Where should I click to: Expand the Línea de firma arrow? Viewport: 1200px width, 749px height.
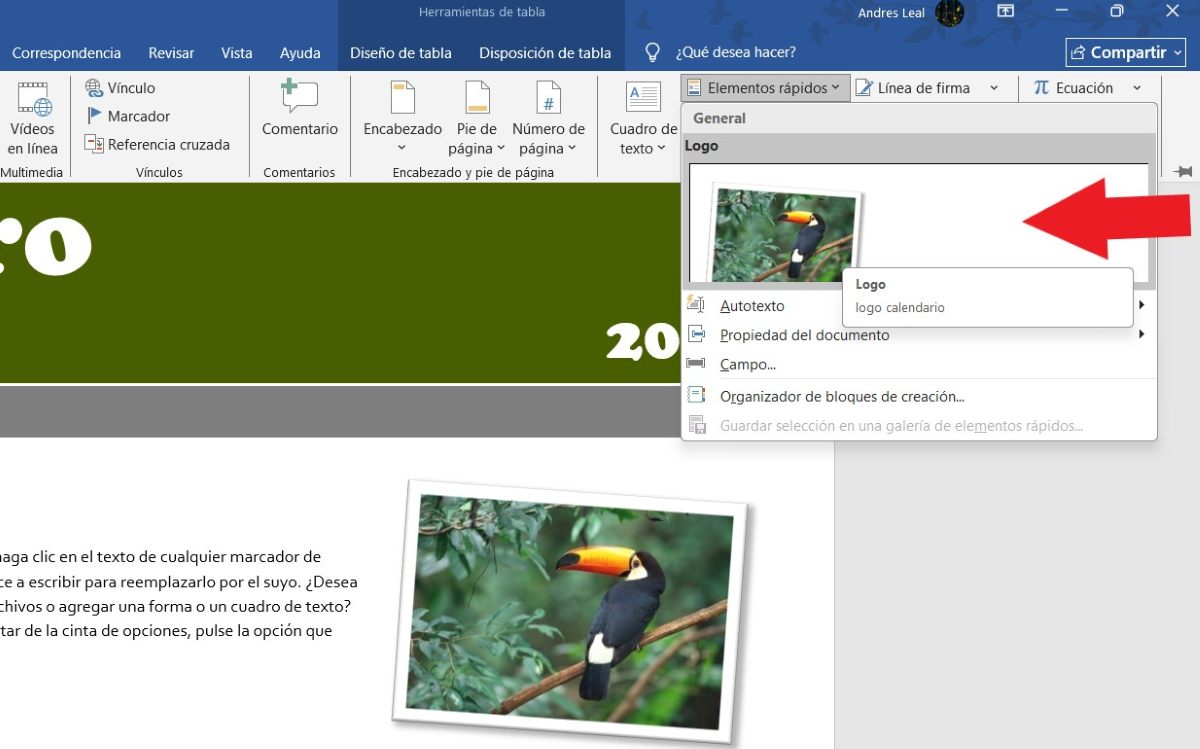pyautogui.click(x=994, y=88)
